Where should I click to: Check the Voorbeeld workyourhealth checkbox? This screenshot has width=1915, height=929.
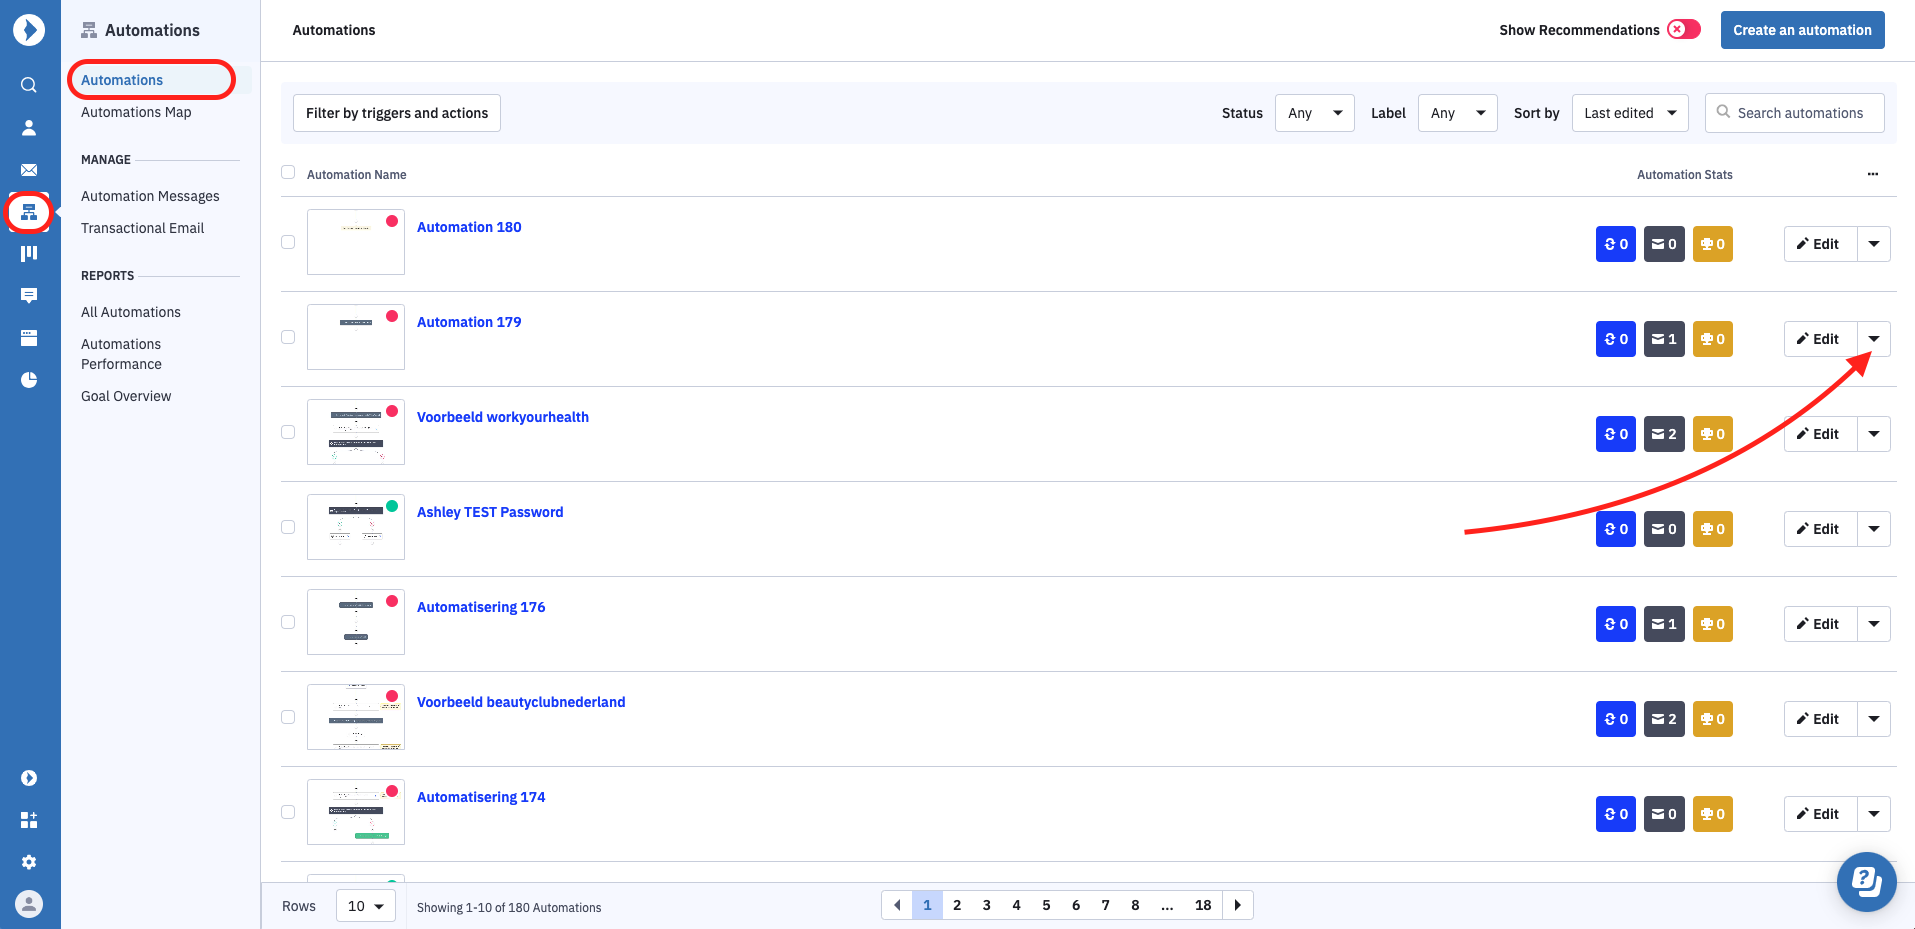coord(288,432)
